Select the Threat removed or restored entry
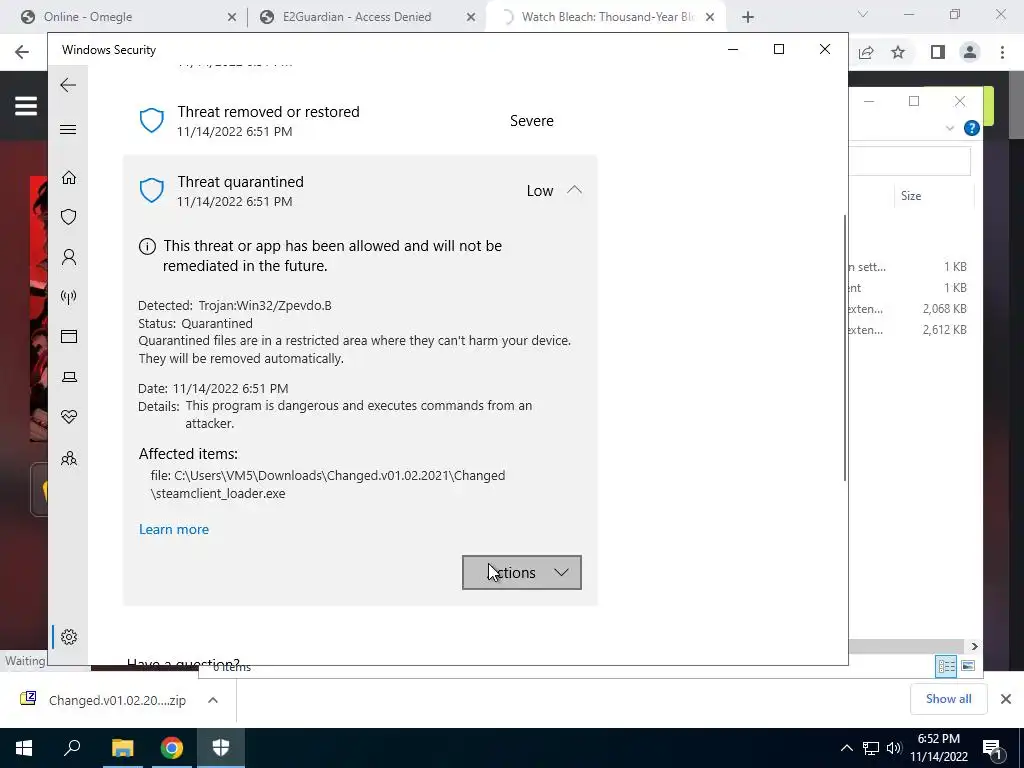 [360, 121]
